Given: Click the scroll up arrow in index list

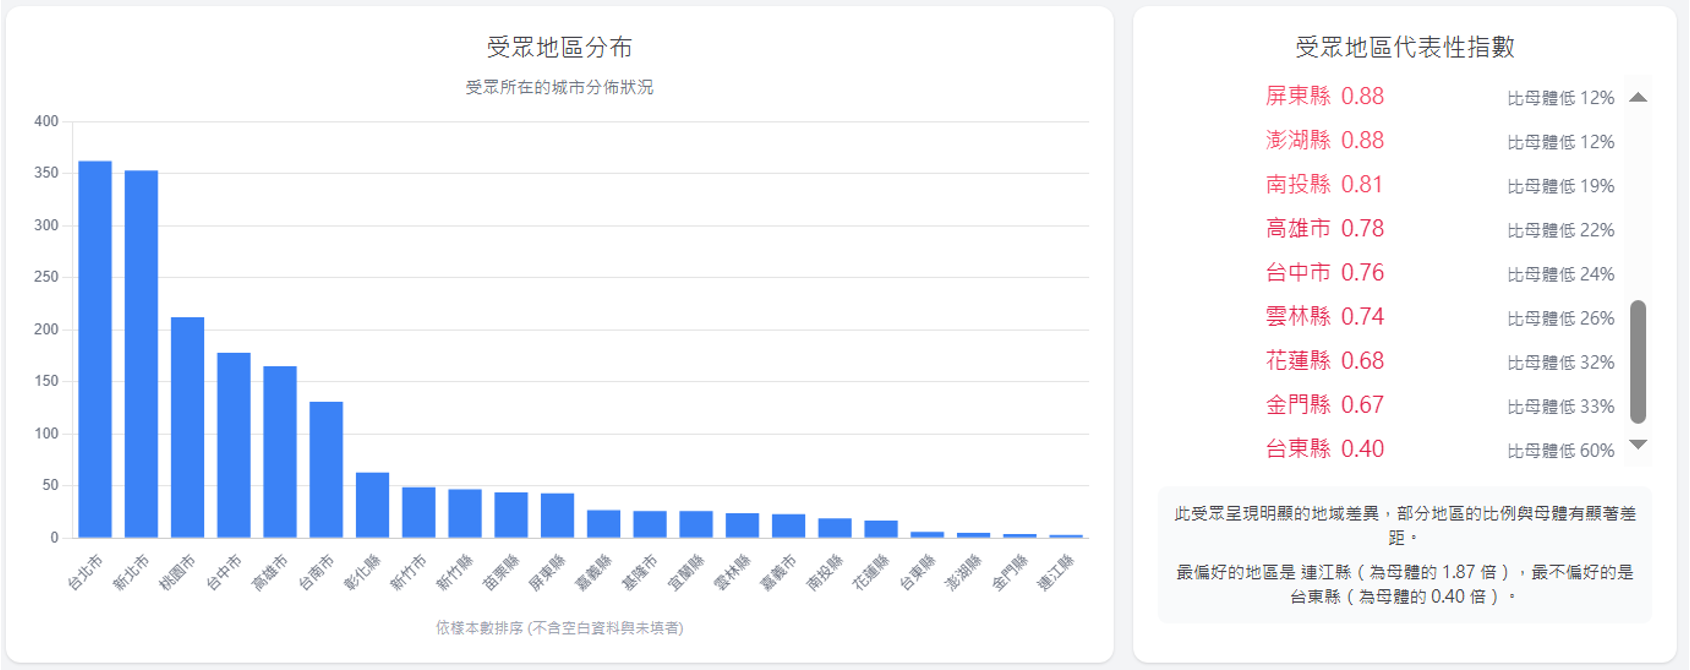Looking at the screenshot, I should tap(1638, 97).
